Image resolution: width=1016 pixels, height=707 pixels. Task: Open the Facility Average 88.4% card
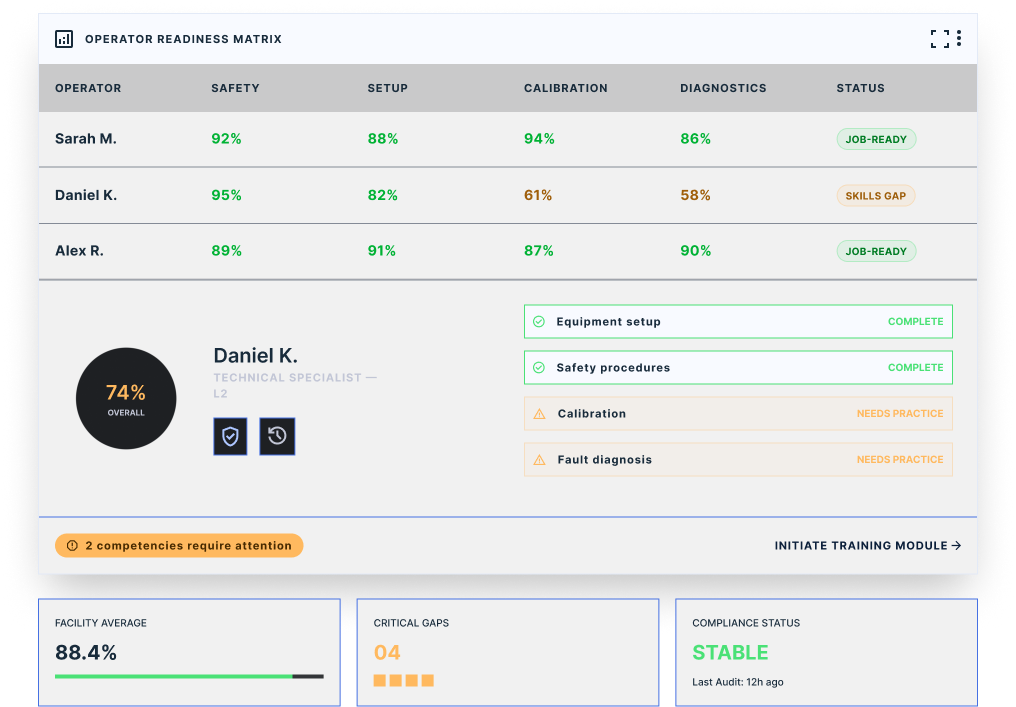pos(189,653)
